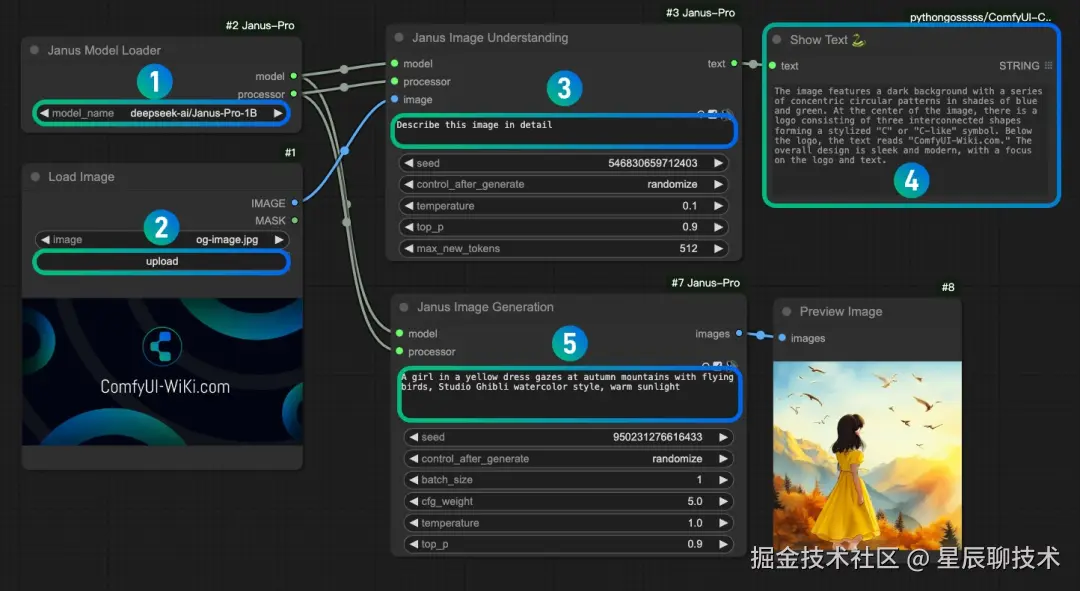Click the STRING grid icon in Show Text

pos(1048,65)
